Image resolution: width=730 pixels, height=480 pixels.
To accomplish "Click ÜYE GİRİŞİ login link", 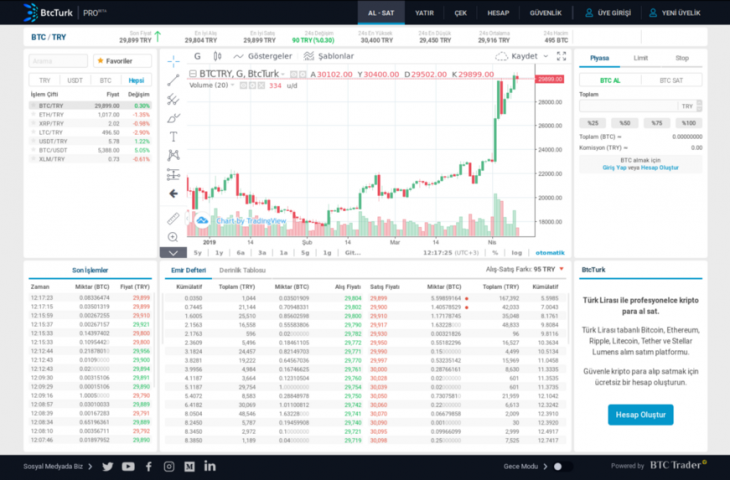I will click(x=608, y=13).
